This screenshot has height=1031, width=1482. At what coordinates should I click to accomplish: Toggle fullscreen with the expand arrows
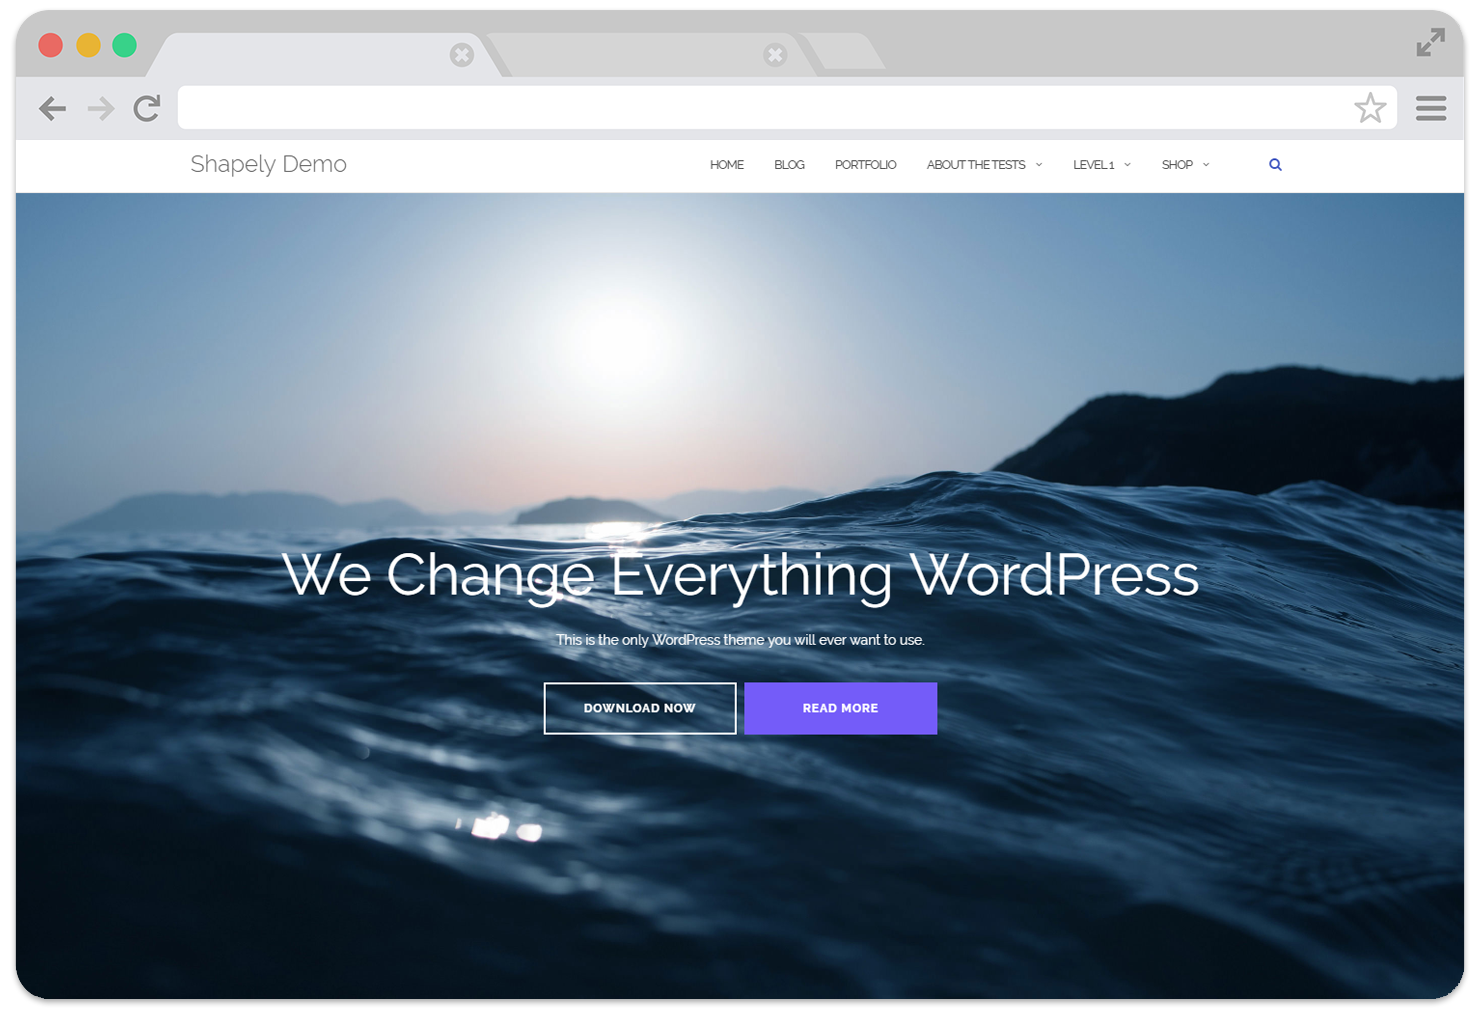1430,43
